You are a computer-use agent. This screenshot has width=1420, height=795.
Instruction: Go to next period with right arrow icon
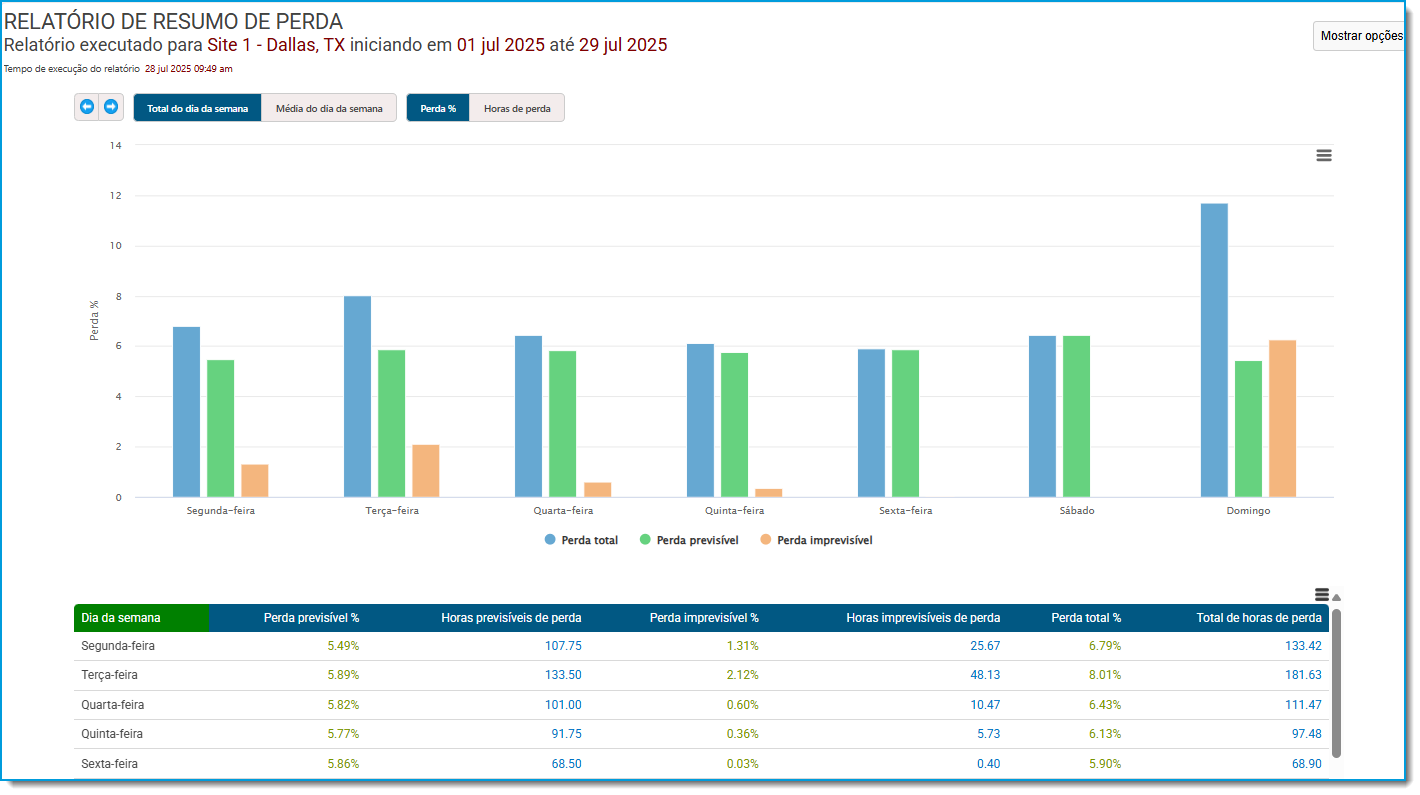(111, 107)
